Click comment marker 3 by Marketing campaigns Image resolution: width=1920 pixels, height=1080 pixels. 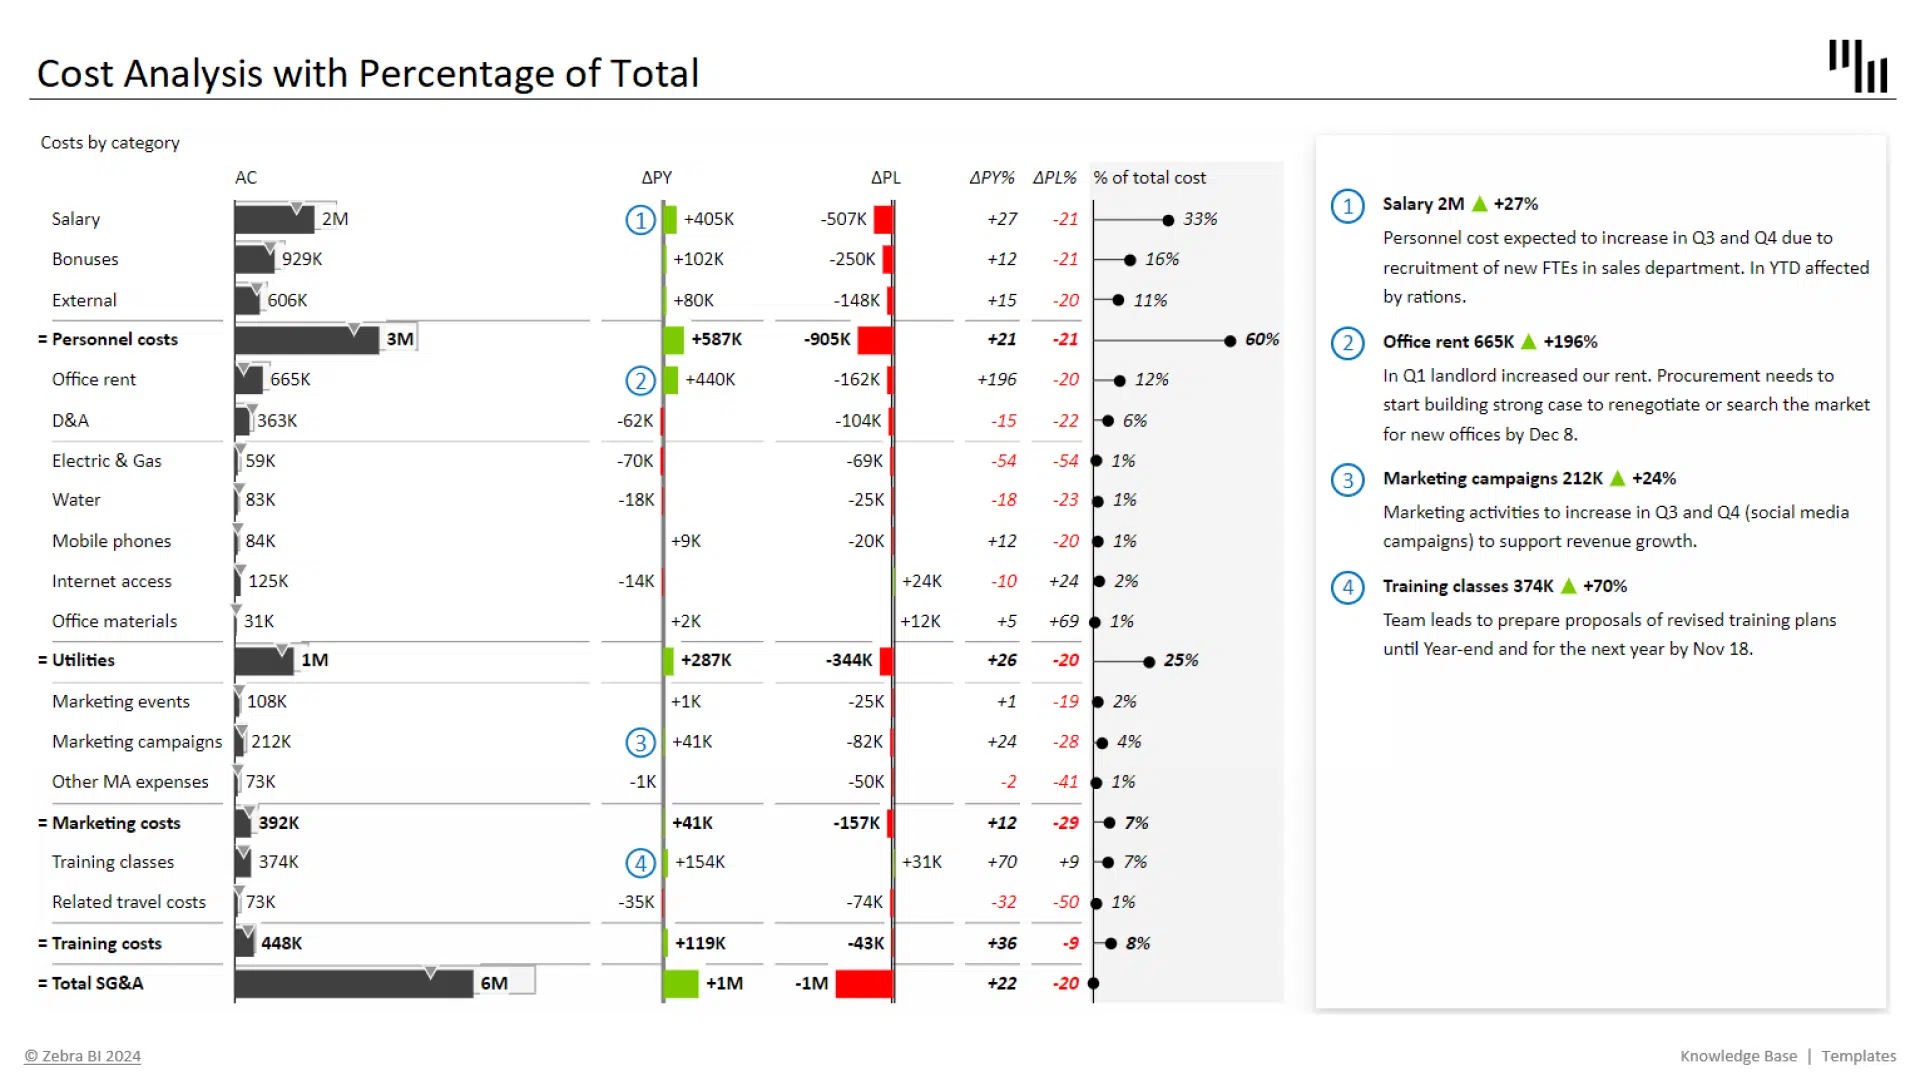pos(640,742)
